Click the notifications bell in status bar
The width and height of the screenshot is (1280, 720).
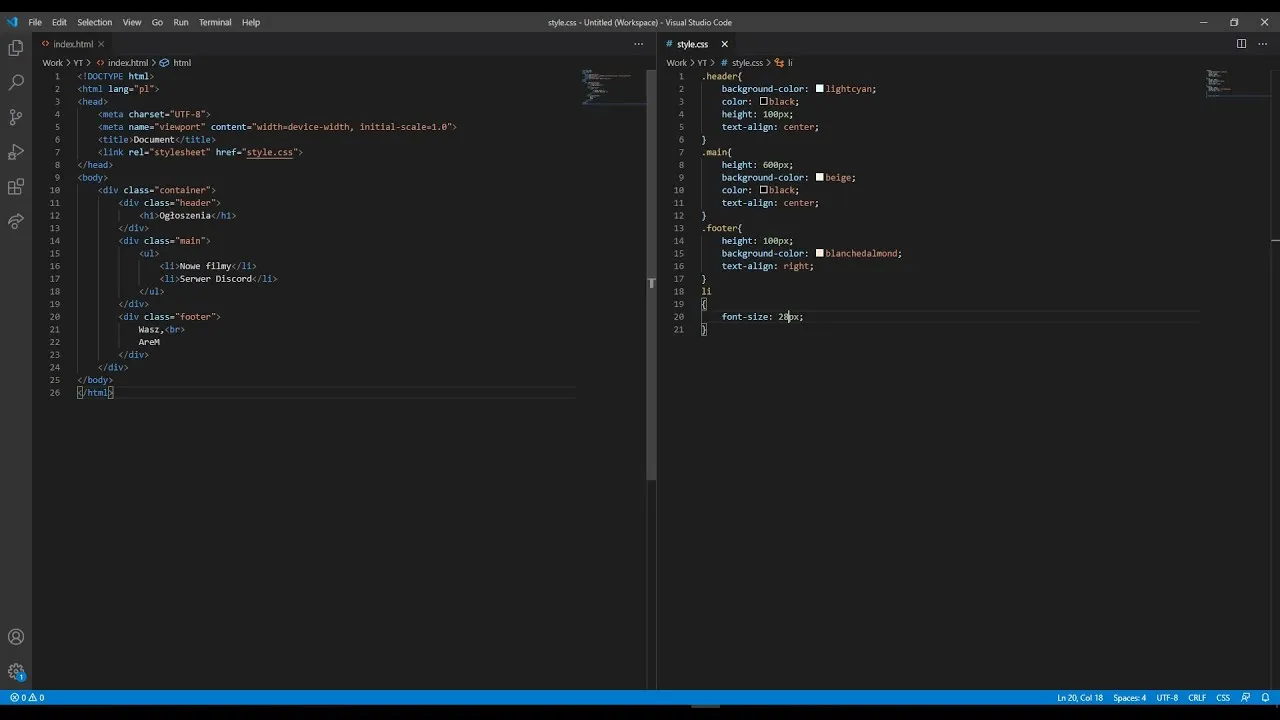click(x=1265, y=698)
